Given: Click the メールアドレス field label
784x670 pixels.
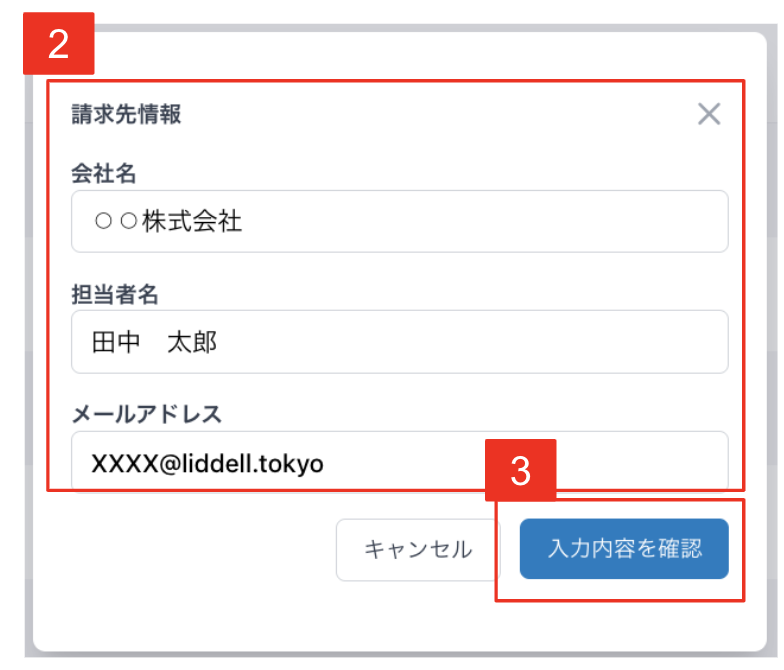Looking at the screenshot, I should click(147, 414).
